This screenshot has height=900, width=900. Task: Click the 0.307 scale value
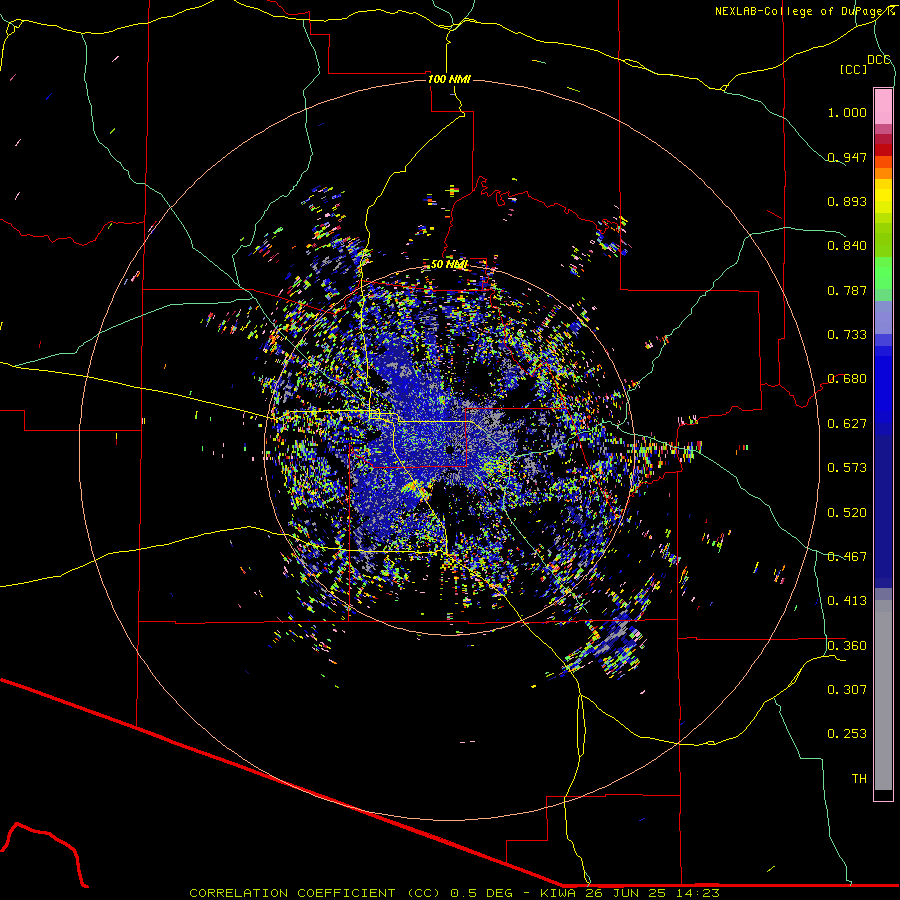click(x=847, y=690)
